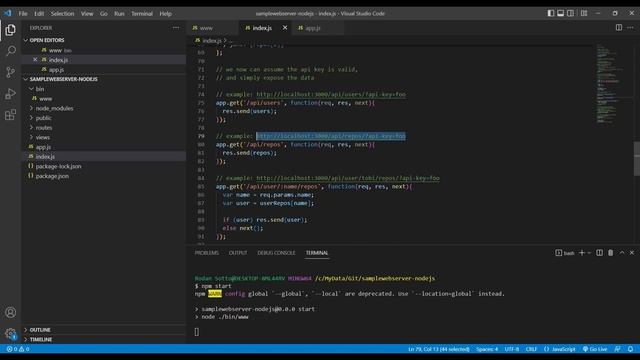This screenshot has height=360, width=640.
Task: Expand the node_modules folder
Action: pos(104,108)
